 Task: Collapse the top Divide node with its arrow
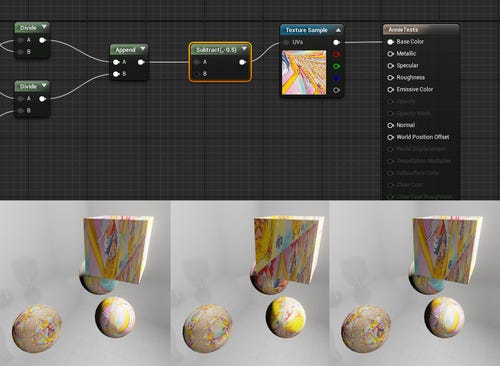[44, 27]
